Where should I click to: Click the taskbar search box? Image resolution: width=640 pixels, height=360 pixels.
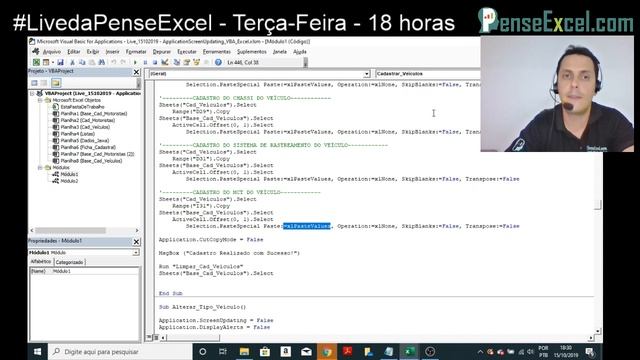(120, 351)
